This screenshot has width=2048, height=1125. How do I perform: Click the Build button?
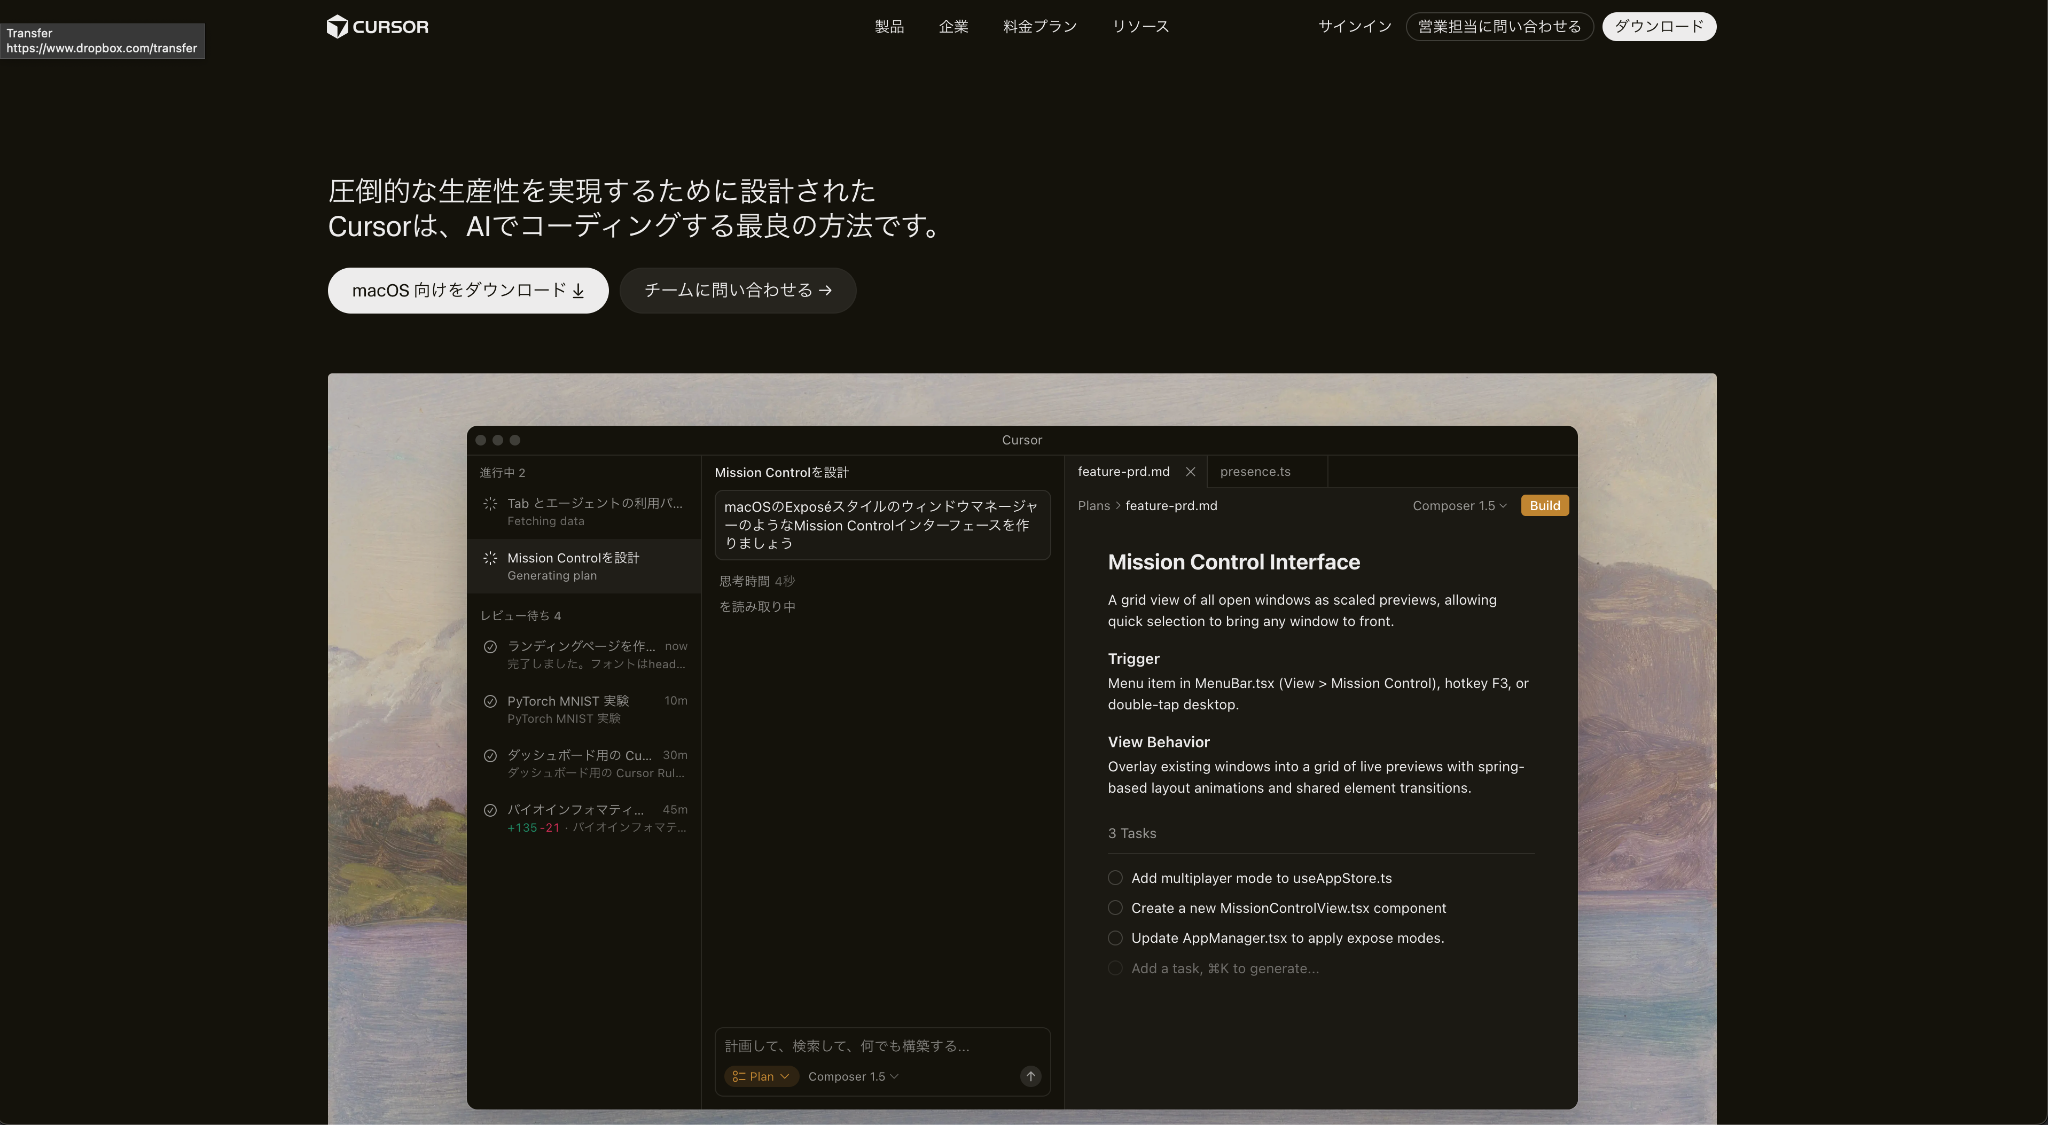pos(1544,506)
